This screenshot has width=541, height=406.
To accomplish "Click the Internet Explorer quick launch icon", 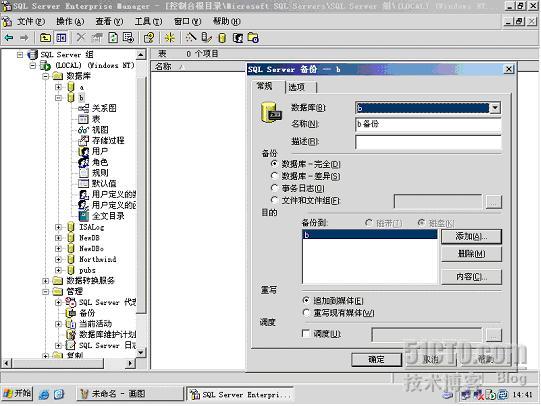I will (44, 394).
